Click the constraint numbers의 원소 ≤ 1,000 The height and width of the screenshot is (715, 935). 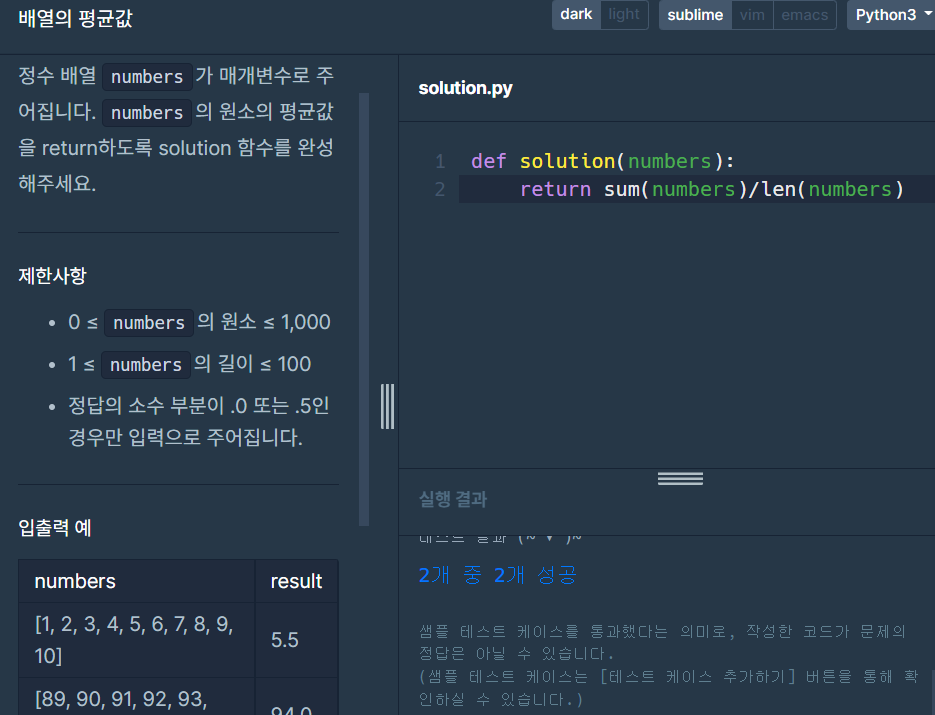click(x=199, y=322)
